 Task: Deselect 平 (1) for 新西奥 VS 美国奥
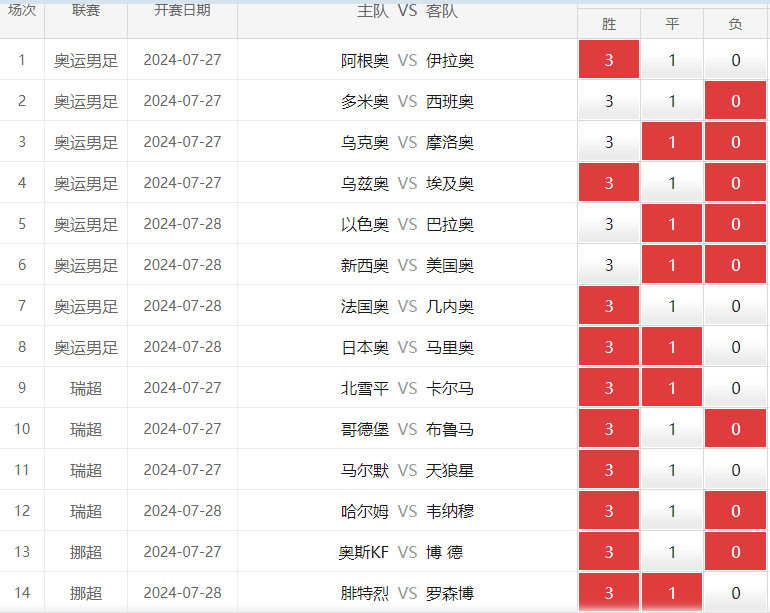672,265
